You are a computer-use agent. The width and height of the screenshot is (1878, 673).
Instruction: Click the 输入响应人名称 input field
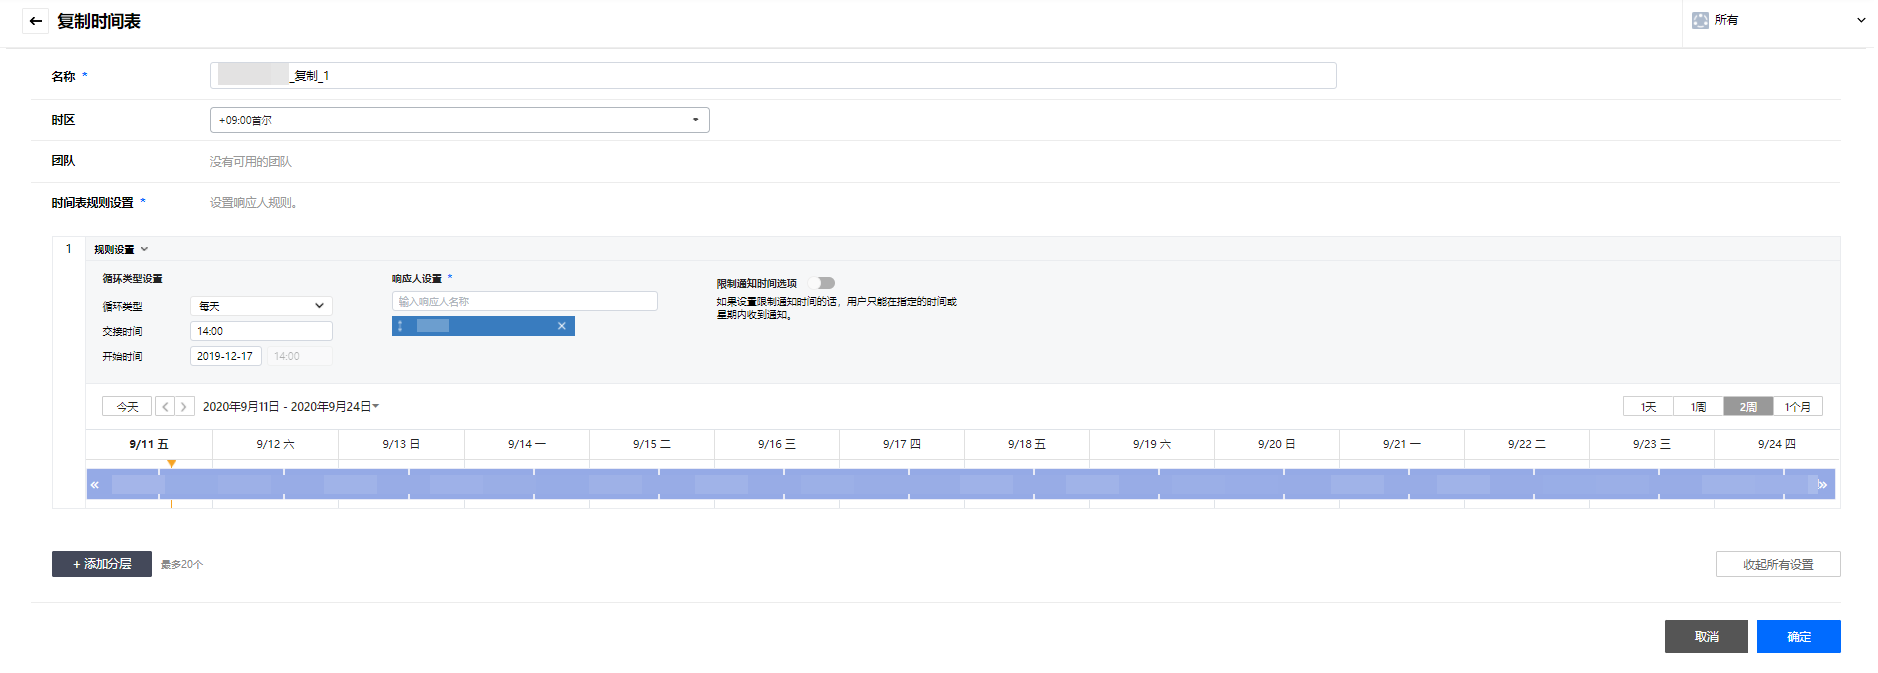coord(524,301)
